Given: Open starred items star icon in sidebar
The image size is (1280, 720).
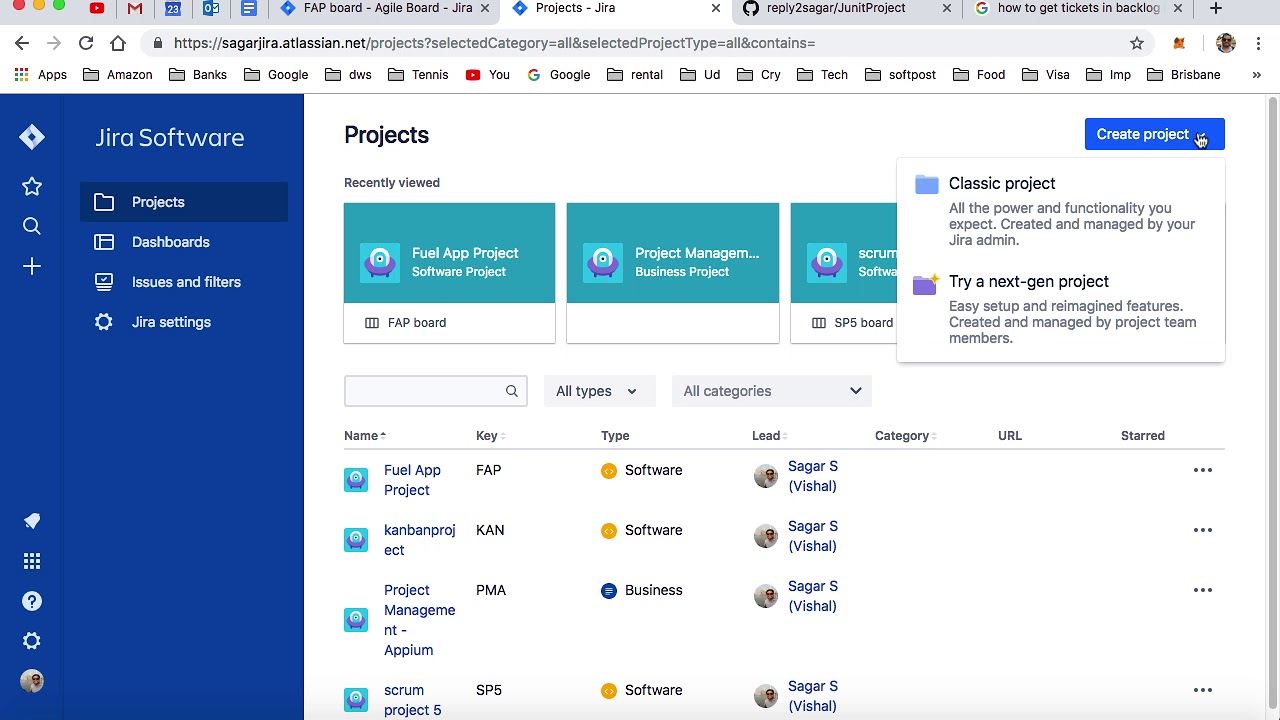Looking at the screenshot, I should tap(32, 186).
